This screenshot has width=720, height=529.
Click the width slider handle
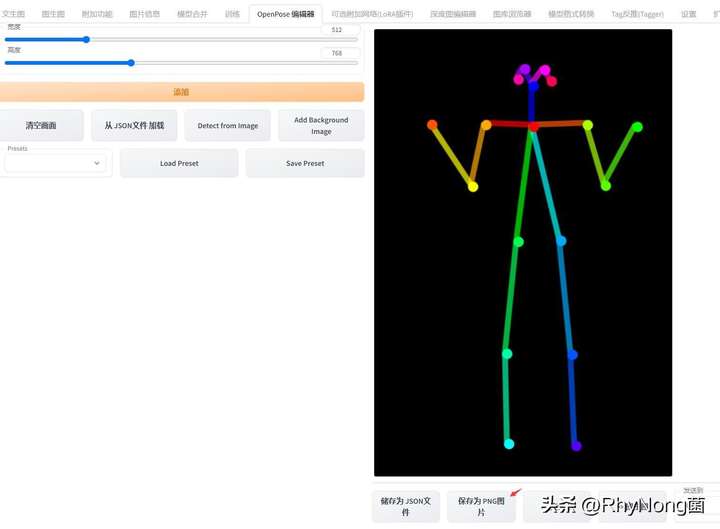(86, 39)
